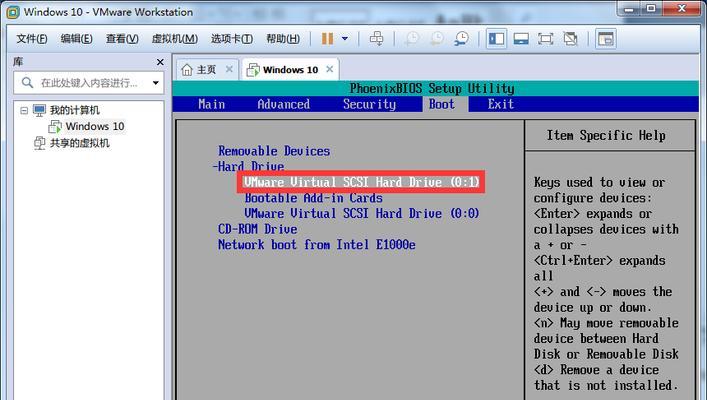This screenshot has height=400, width=707.
Task: Open the 查看(V) menu
Action: point(122,39)
